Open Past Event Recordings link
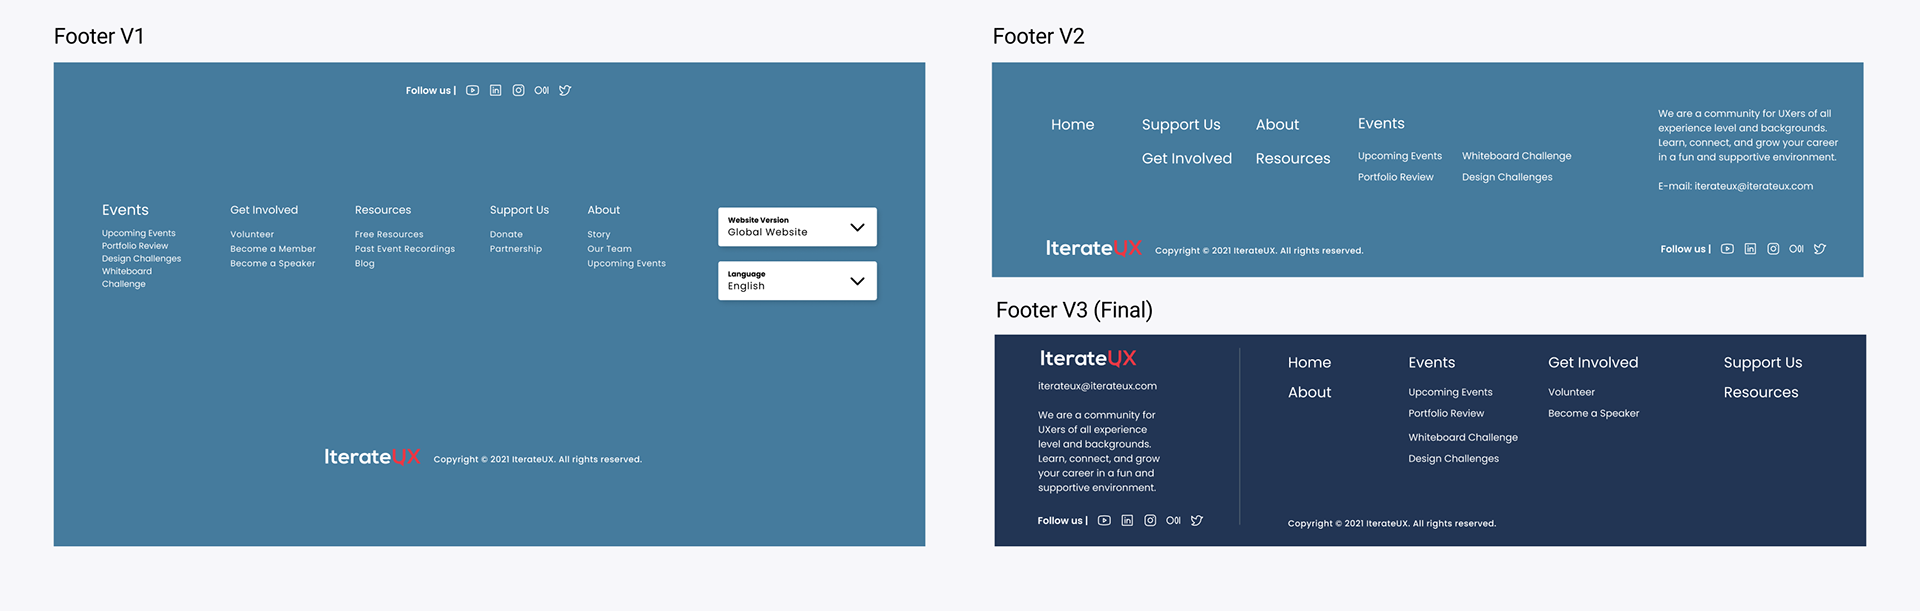Image resolution: width=1920 pixels, height=611 pixels. click(x=405, y=249)
